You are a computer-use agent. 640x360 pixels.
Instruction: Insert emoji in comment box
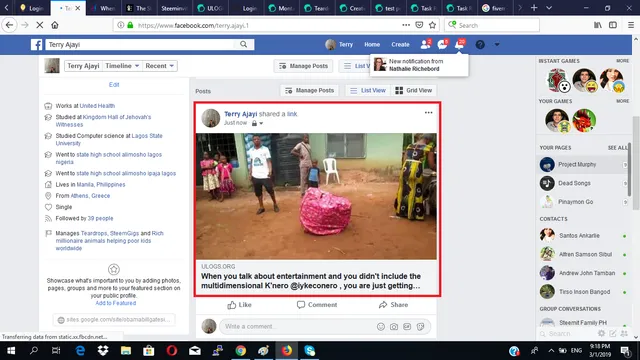(381, 327)
